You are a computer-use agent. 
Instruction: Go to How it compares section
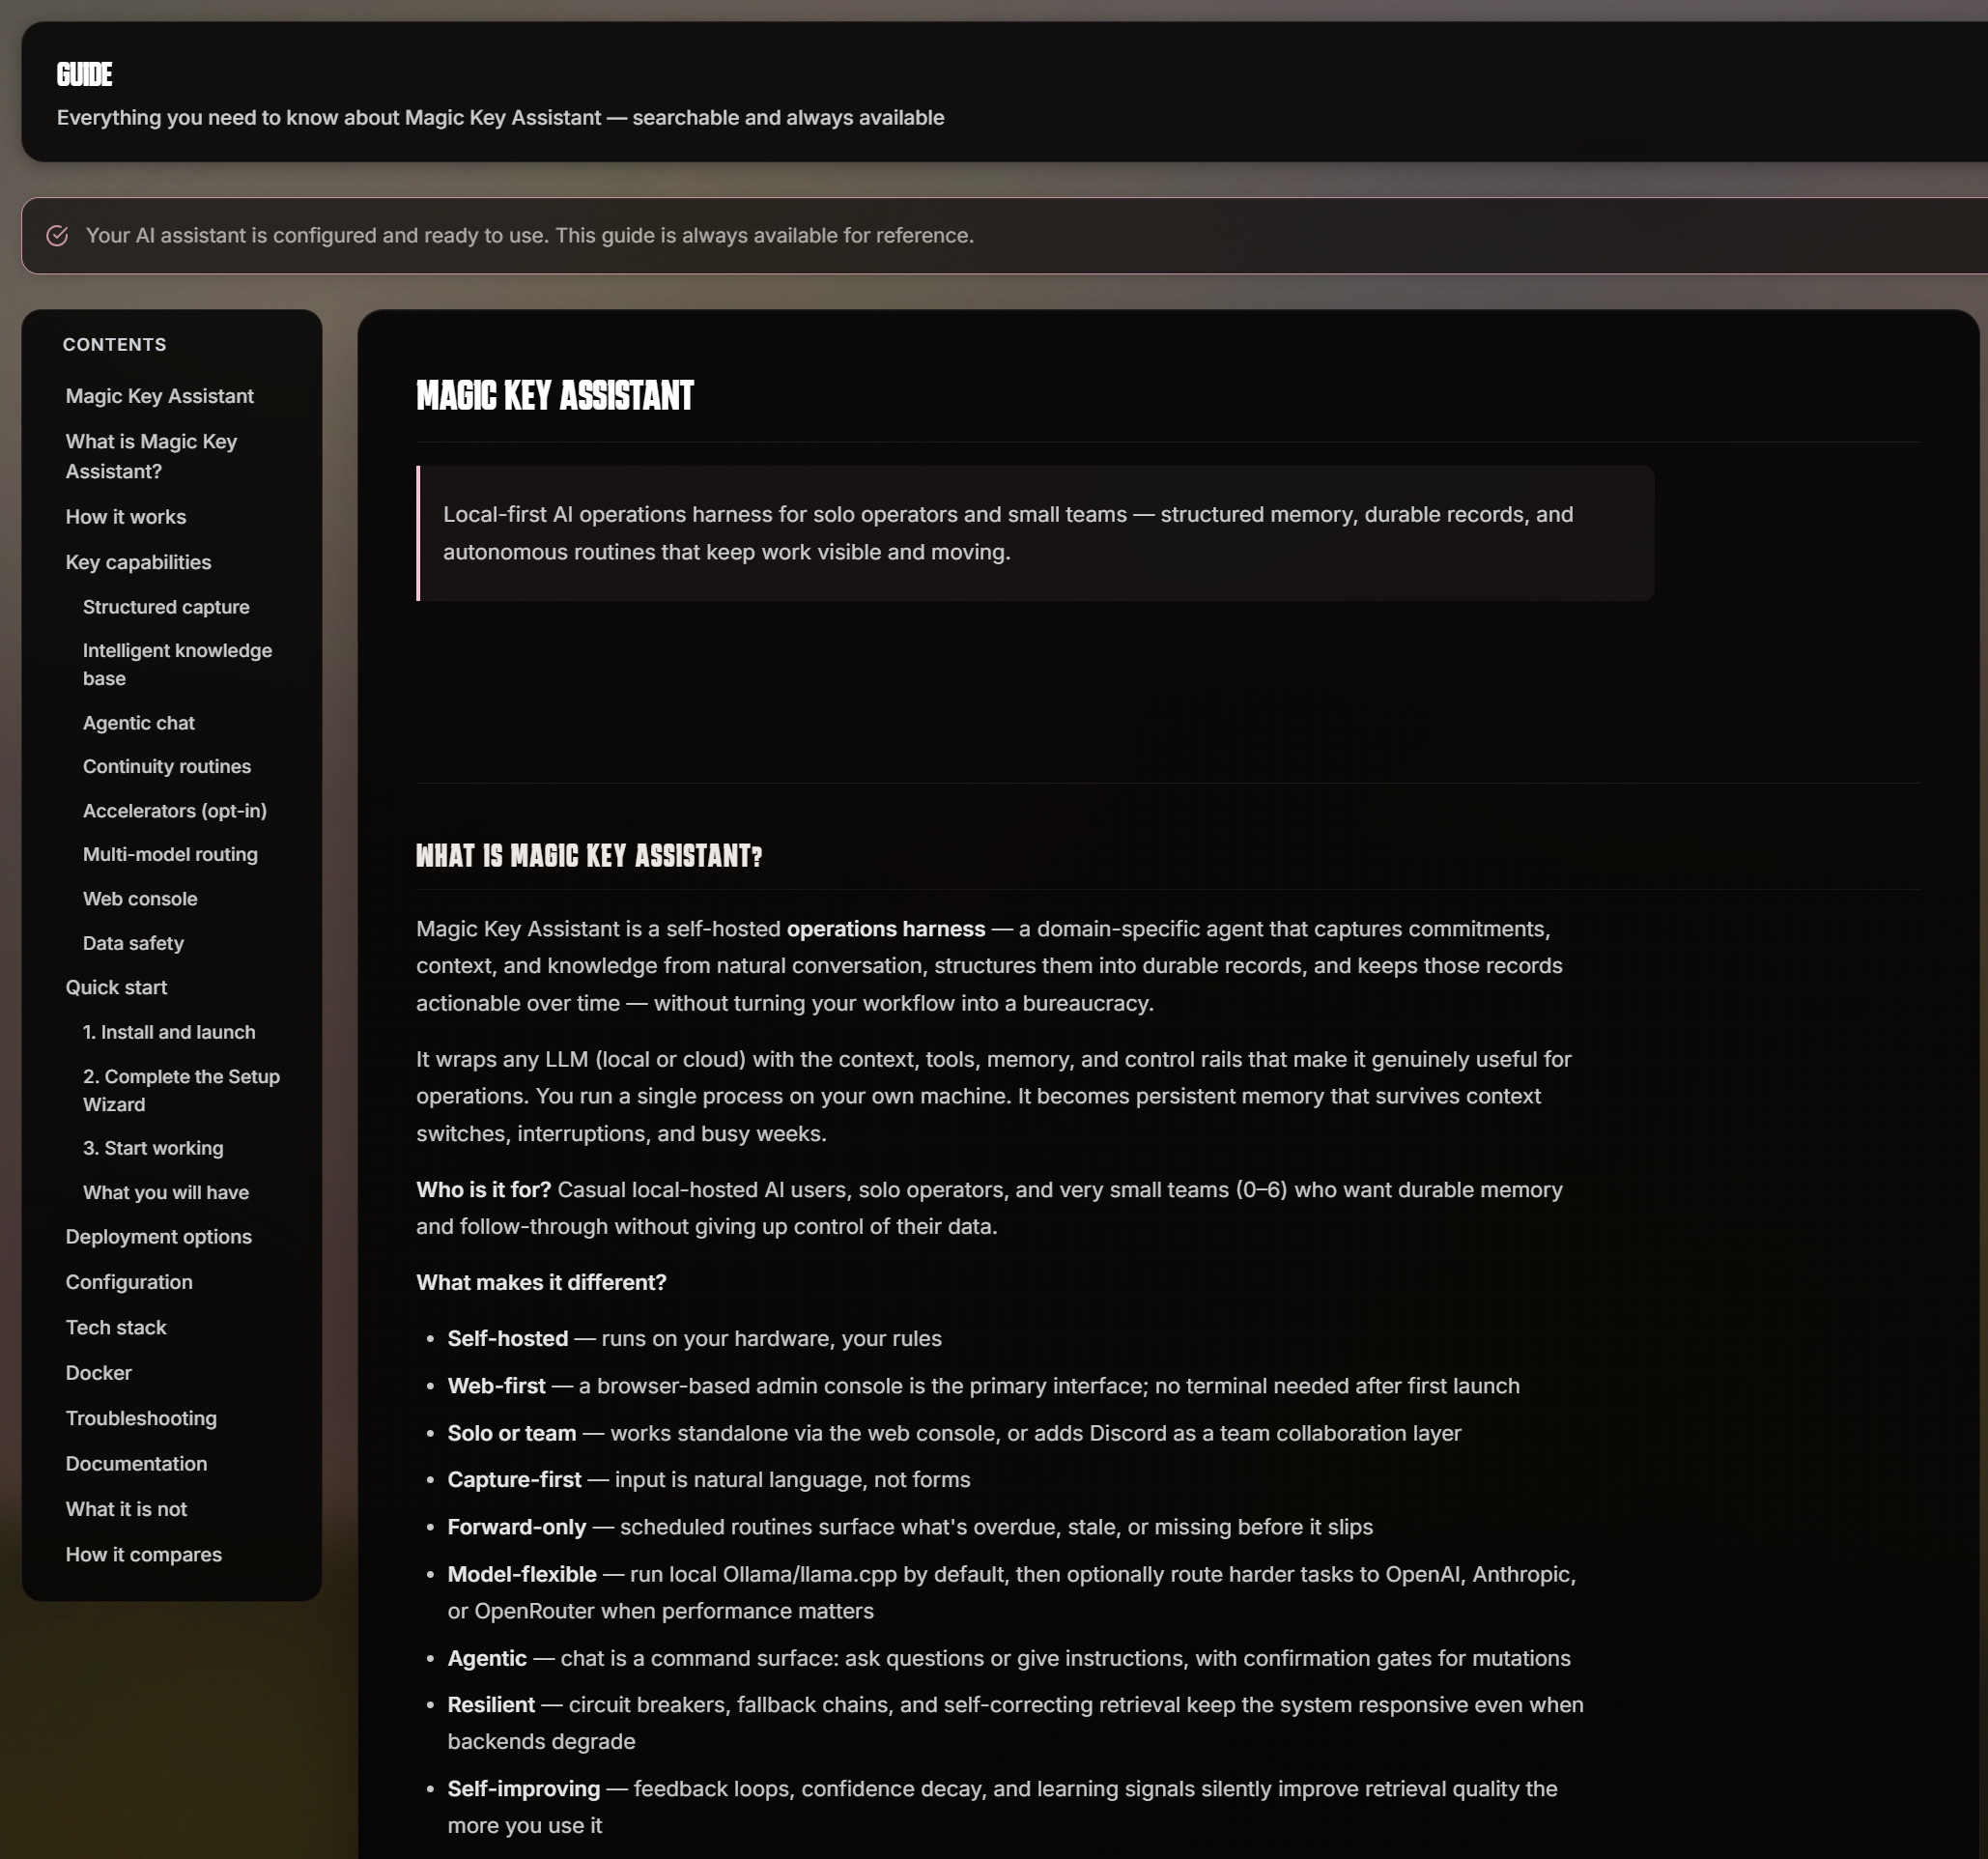pyautogui.click(x=144, y=1554)
